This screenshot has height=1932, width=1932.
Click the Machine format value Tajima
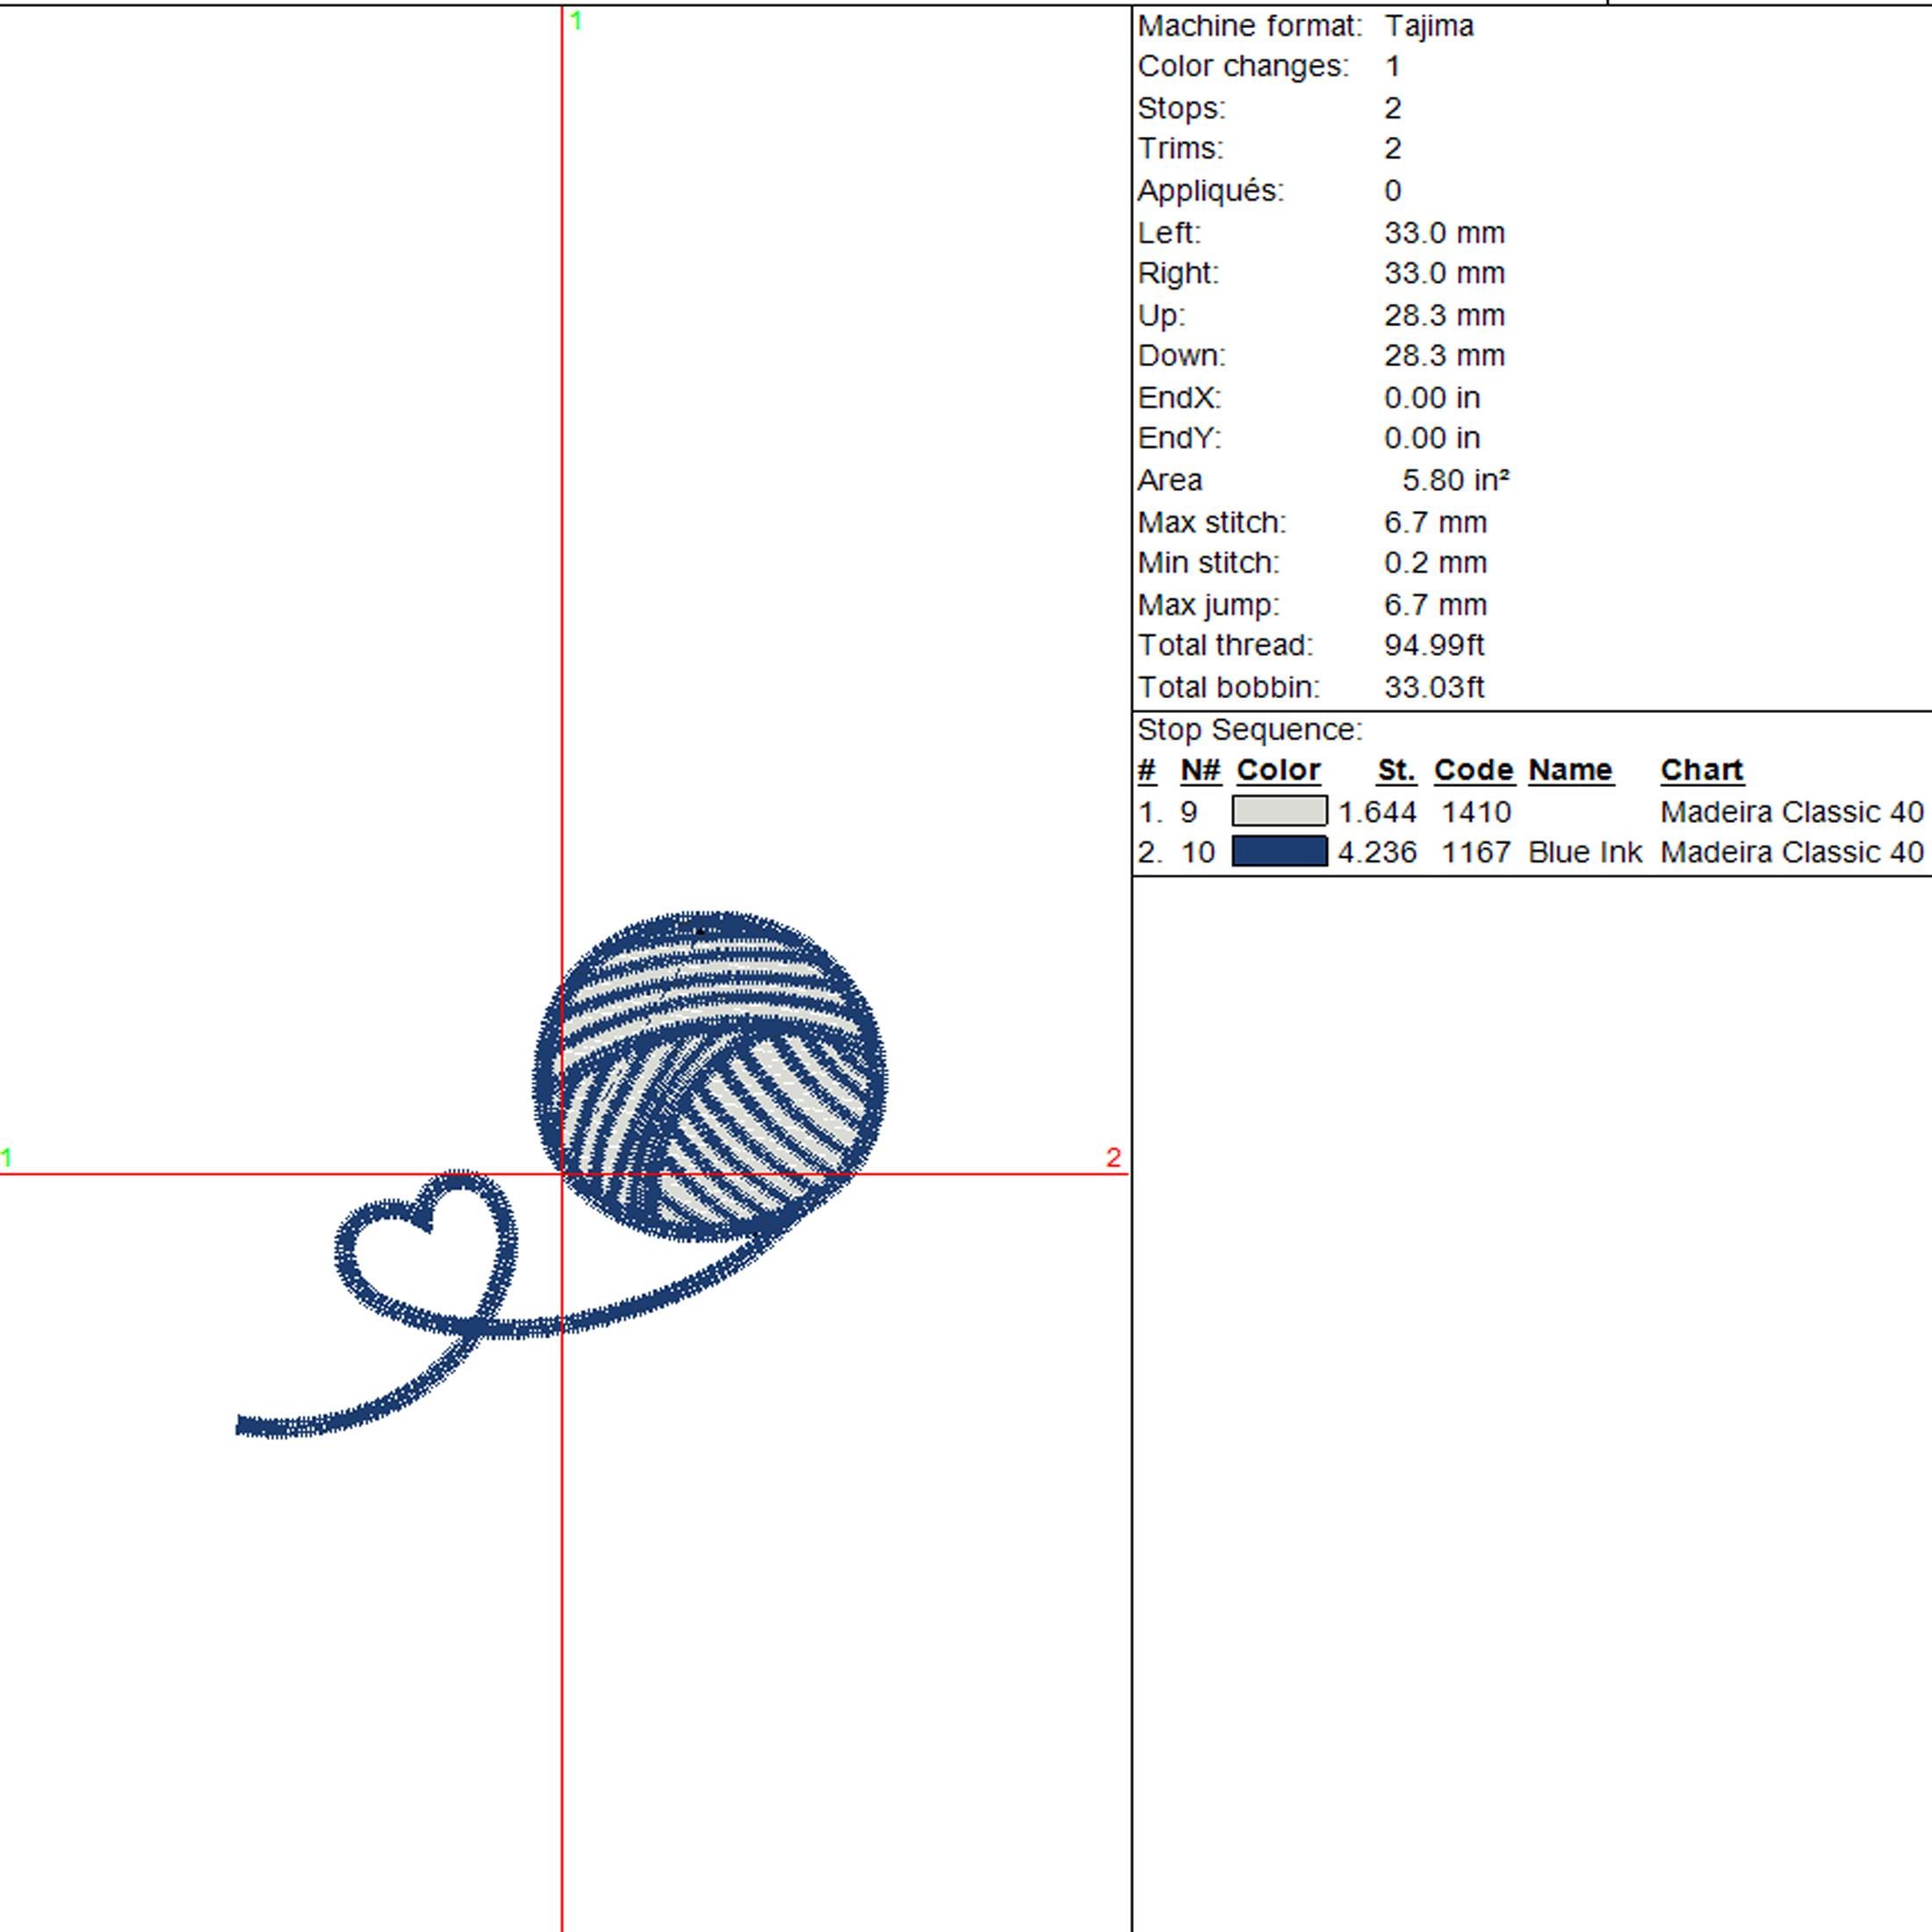coord(1428,26)
